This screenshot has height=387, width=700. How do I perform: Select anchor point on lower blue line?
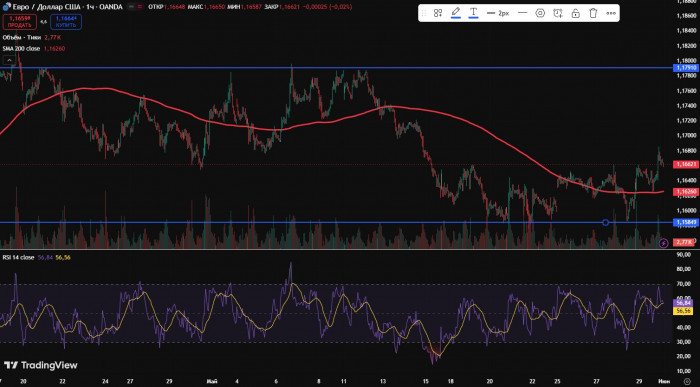(x=605, y=222)
